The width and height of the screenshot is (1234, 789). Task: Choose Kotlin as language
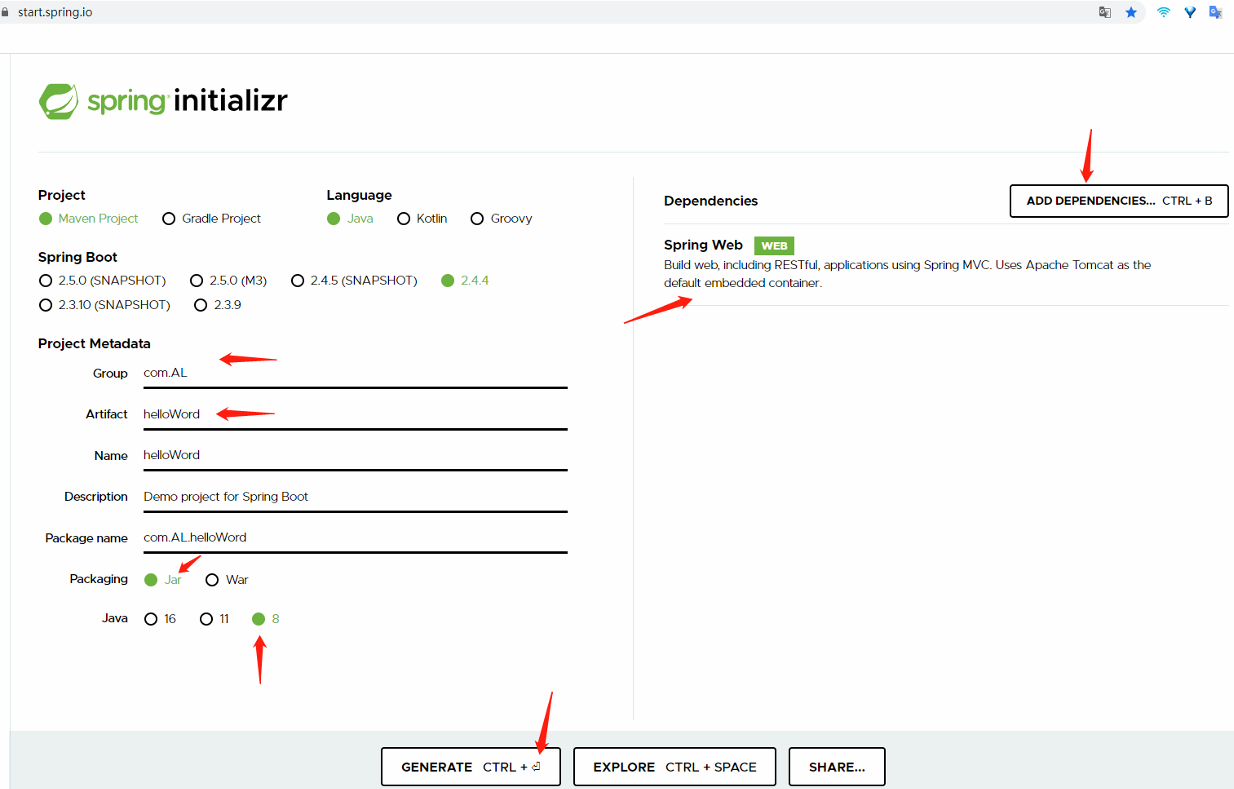[x=422, y=218]
